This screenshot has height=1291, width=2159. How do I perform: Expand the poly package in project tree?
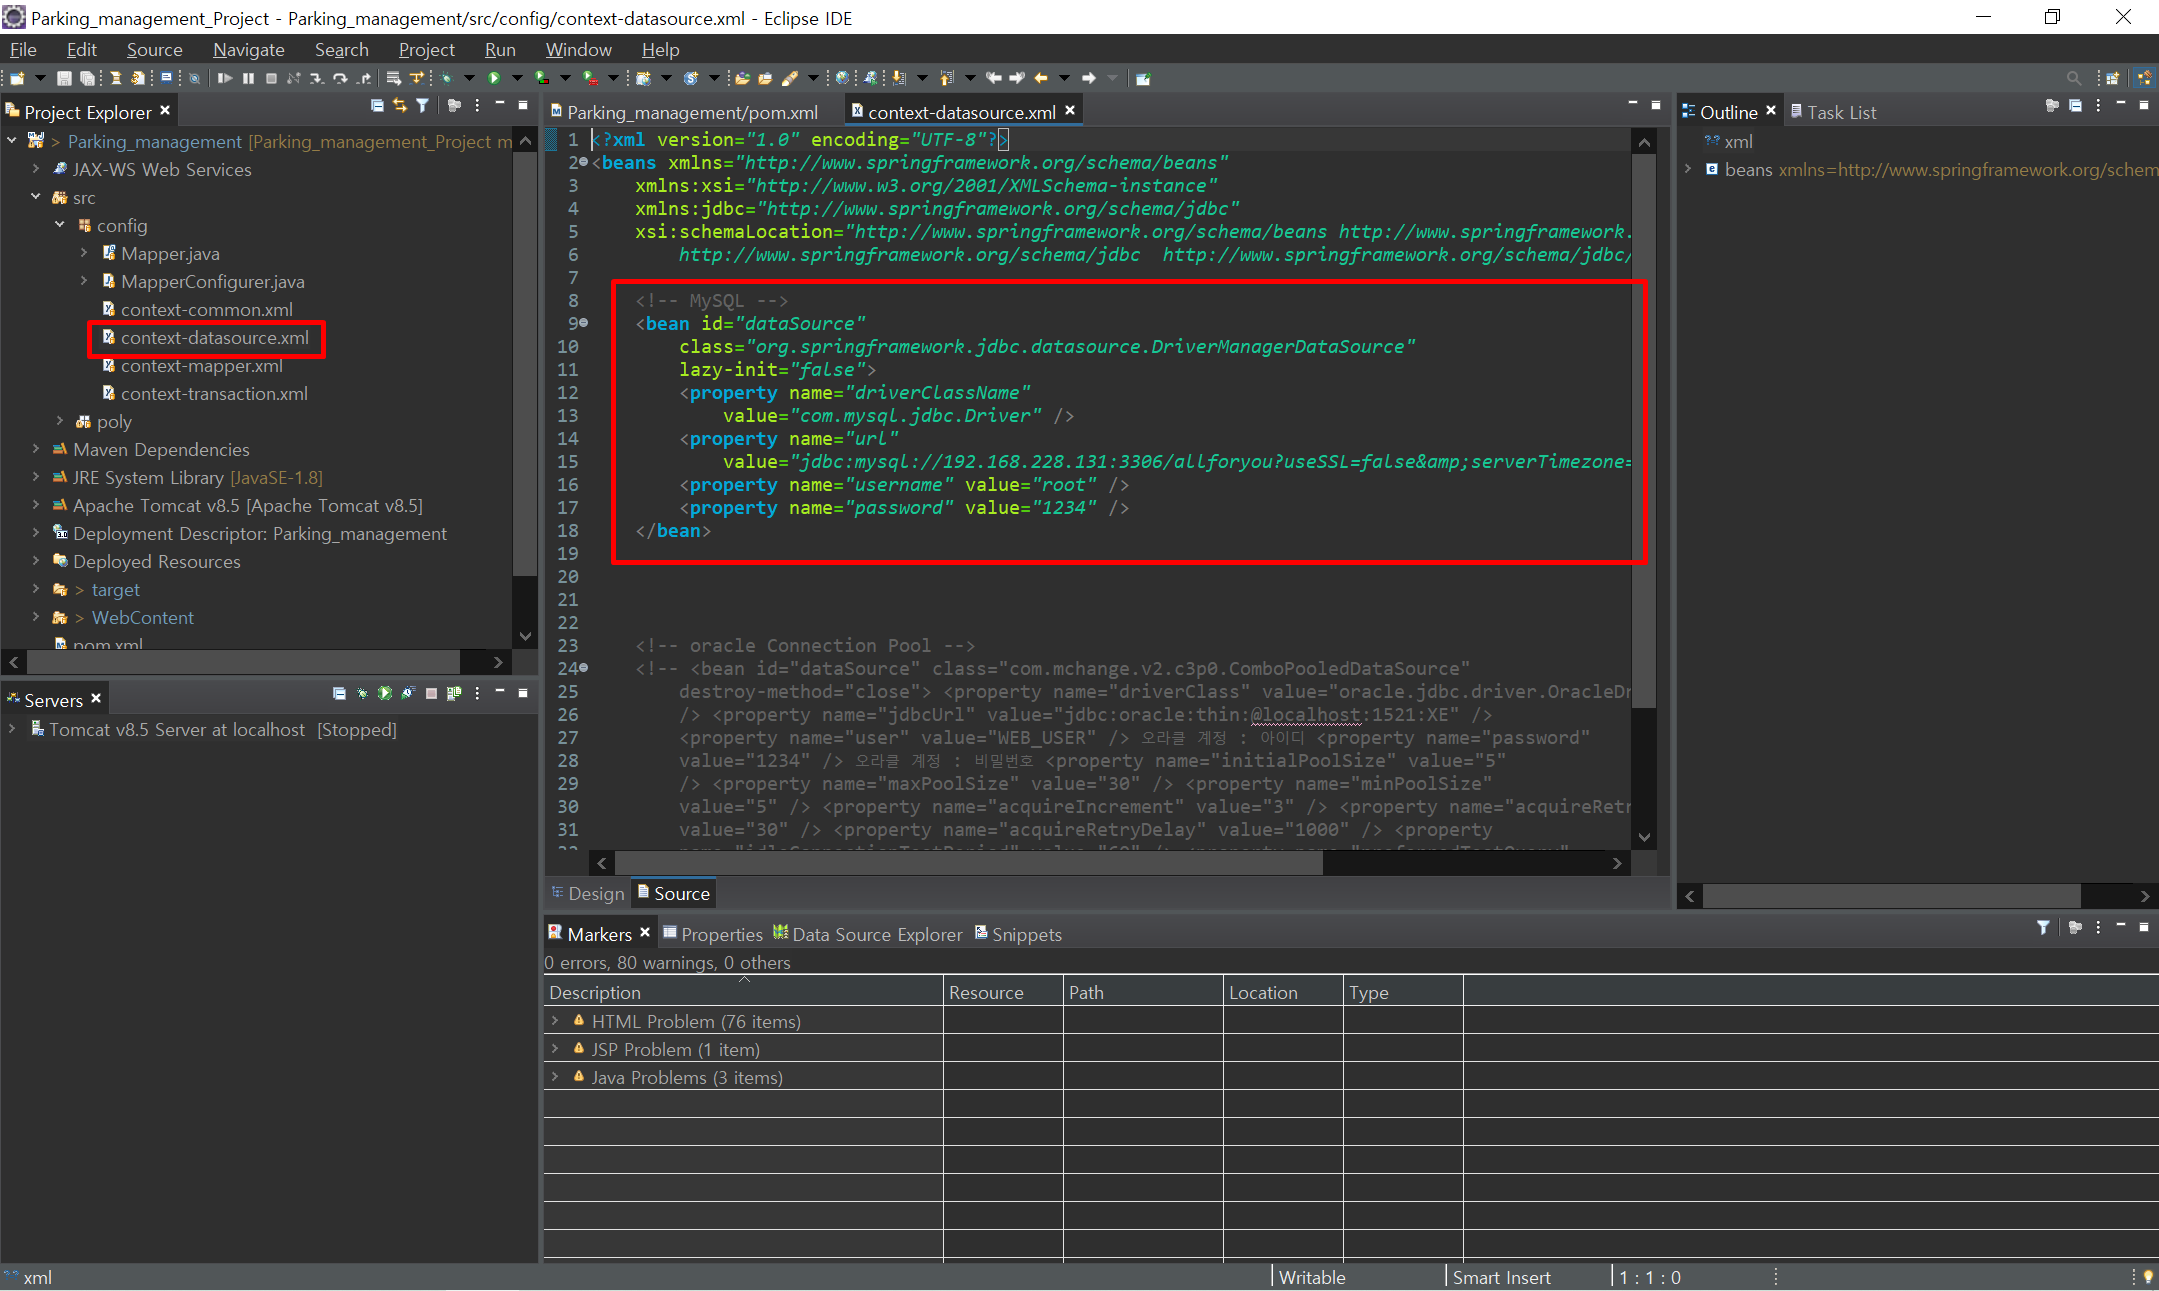60,421
